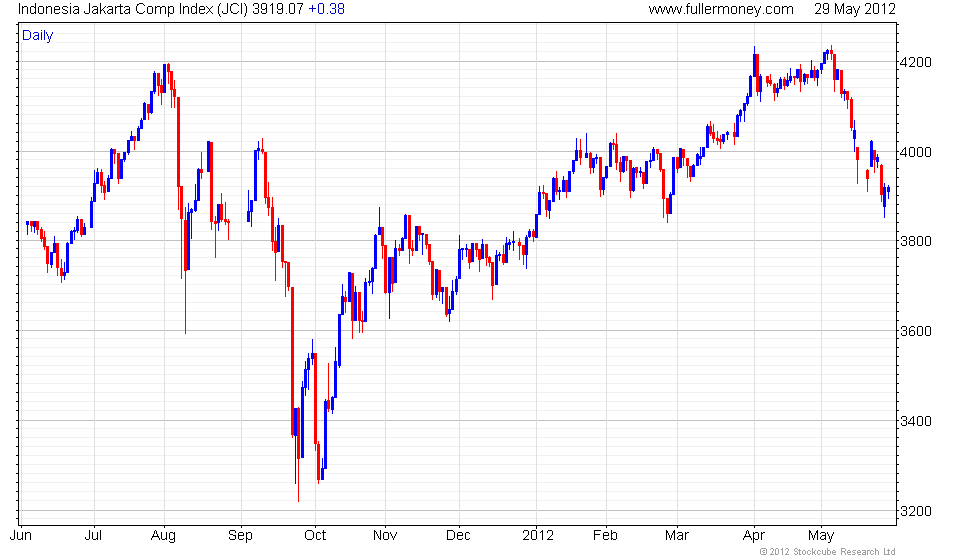Click the Sep month axis label
The width and height of the screenshot is (980, 560).
click(241, 536)
